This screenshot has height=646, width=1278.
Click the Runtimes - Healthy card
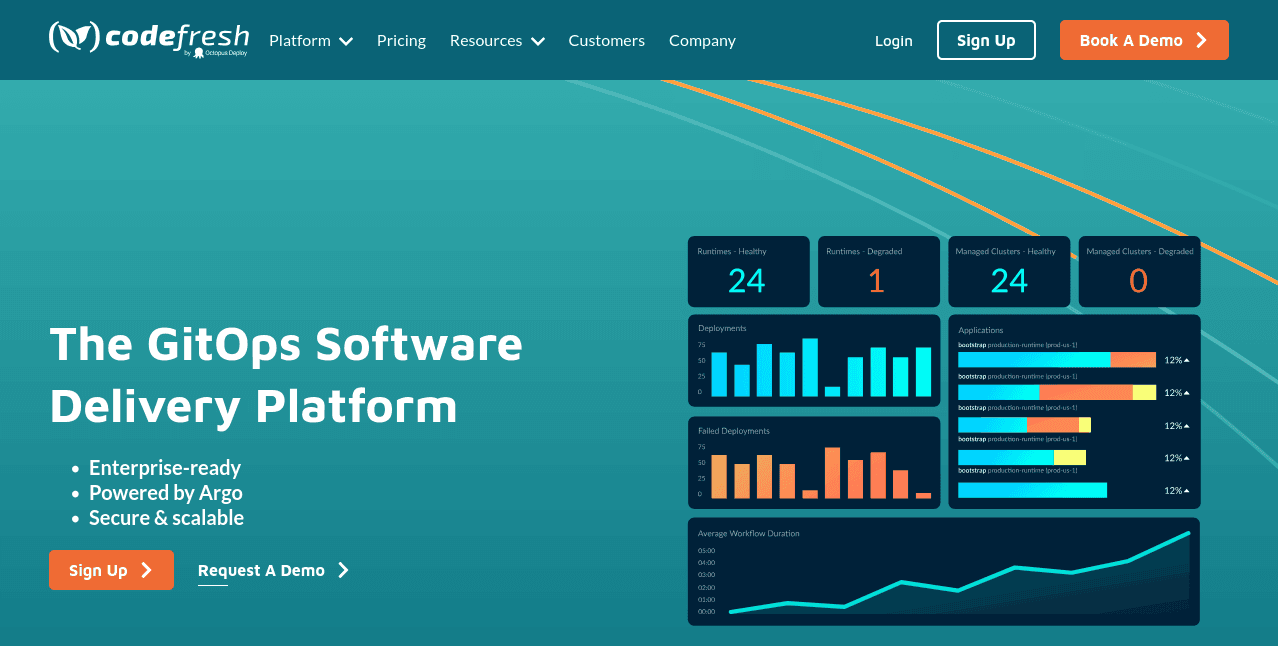(x=749, y=271)
